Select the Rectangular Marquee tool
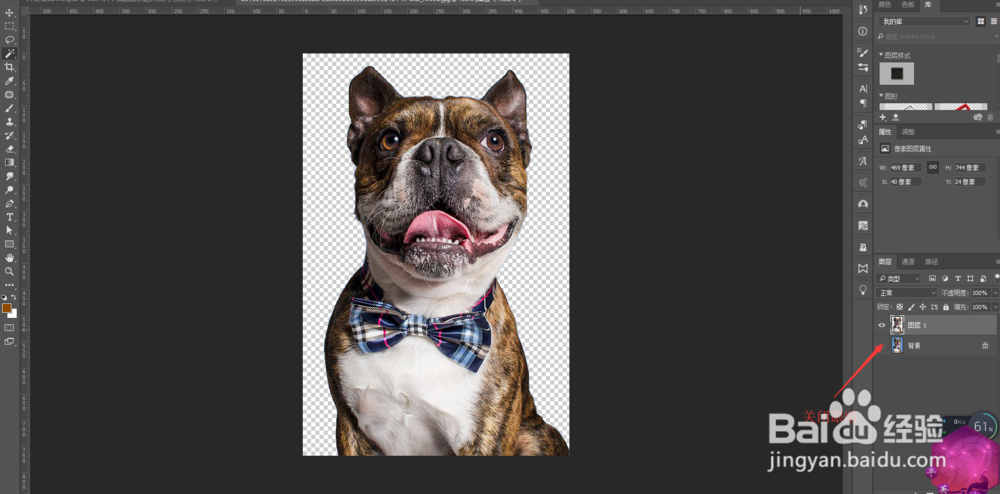1000x494 pixels. (10, 26)
